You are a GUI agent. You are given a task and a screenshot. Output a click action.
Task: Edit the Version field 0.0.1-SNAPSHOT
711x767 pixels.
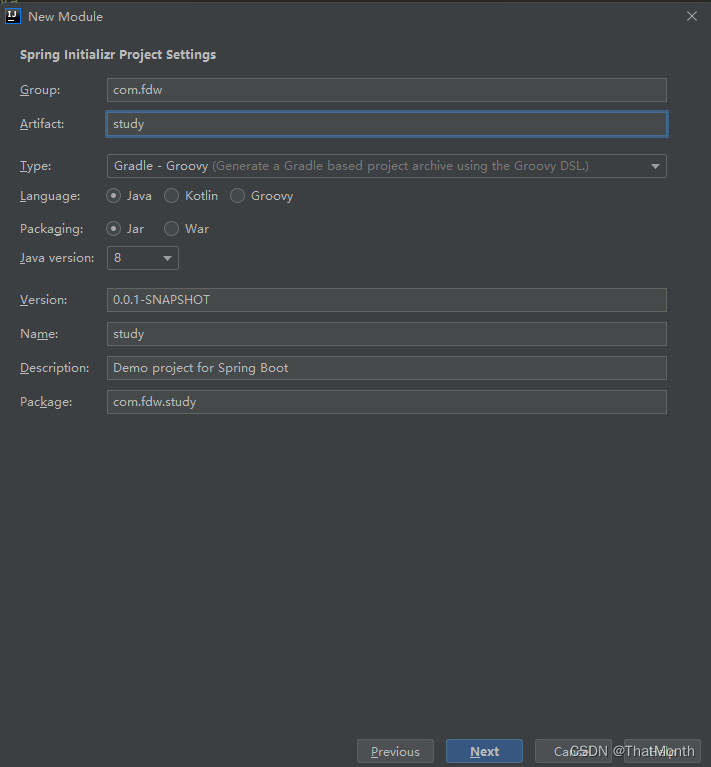(x=386, y=300)
